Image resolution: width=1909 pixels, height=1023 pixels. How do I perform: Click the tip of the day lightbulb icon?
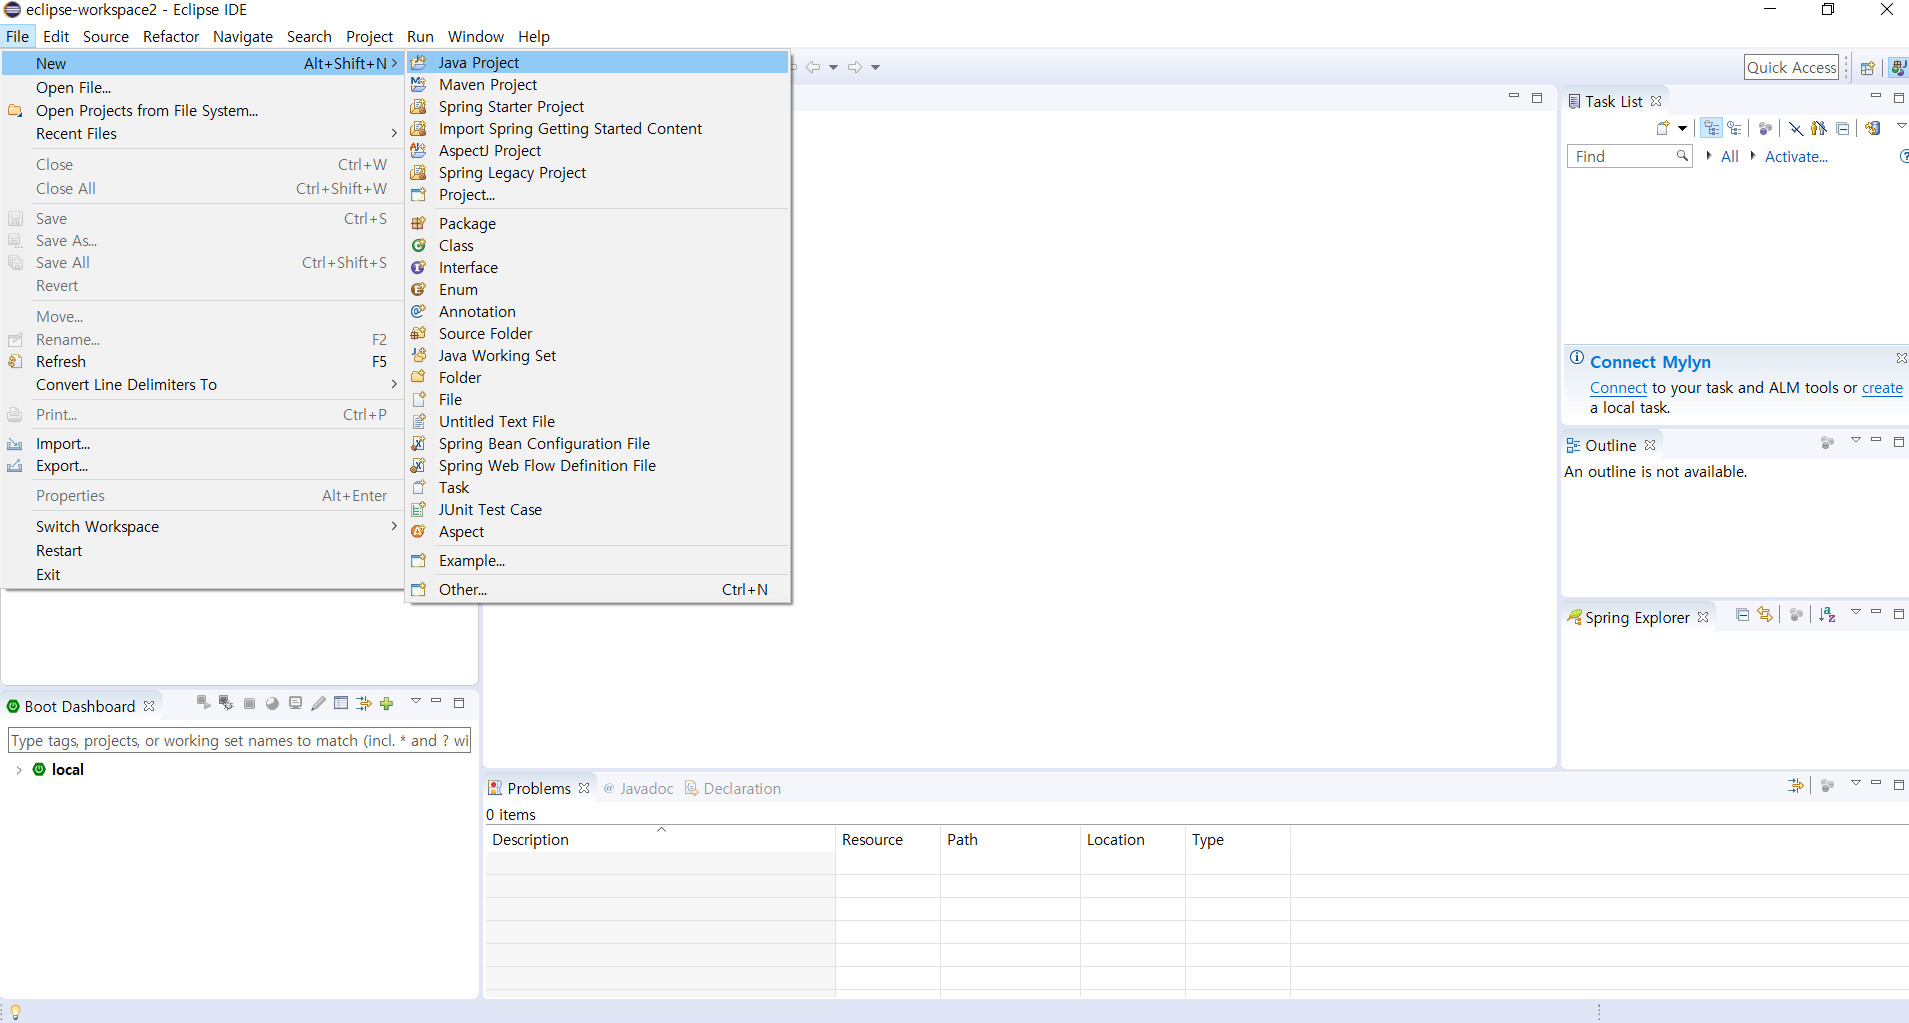pos(15,1011)
